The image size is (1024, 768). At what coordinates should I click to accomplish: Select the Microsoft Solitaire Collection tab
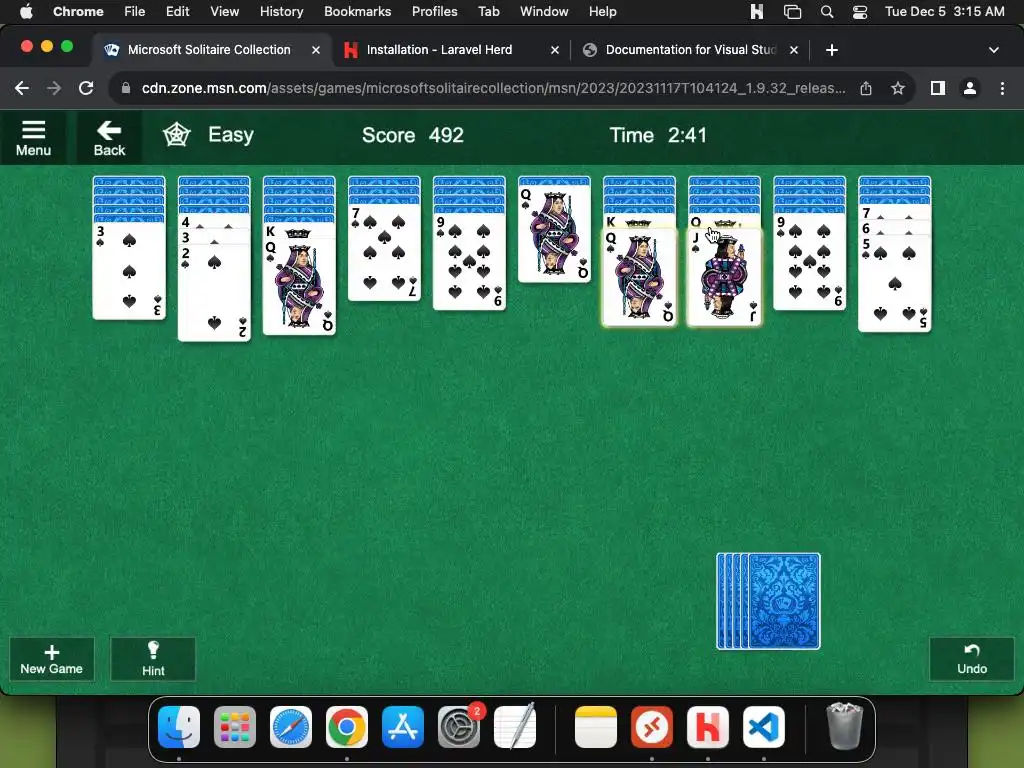pos(208,50)
